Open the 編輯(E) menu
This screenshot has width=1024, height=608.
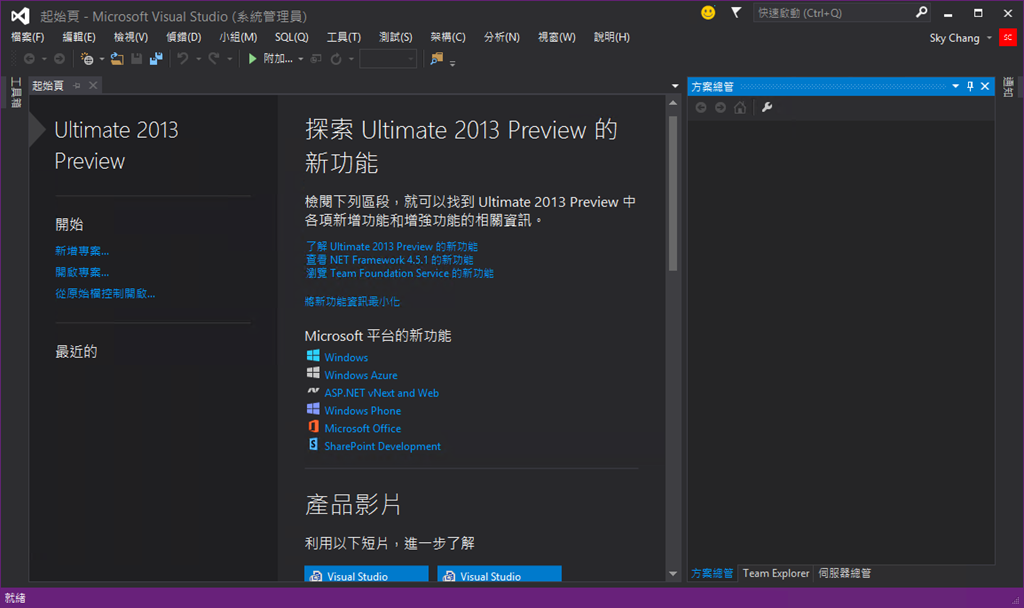pos(79,37)
